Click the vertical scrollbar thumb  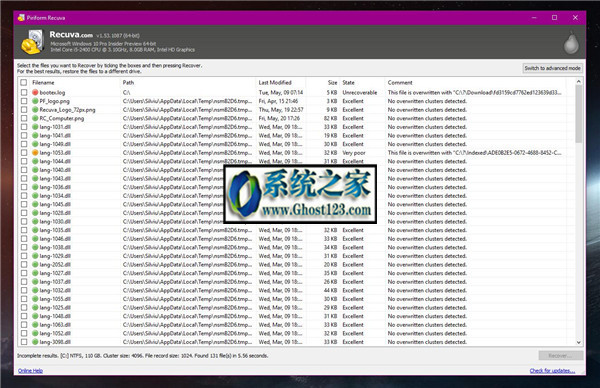[579, 114]
